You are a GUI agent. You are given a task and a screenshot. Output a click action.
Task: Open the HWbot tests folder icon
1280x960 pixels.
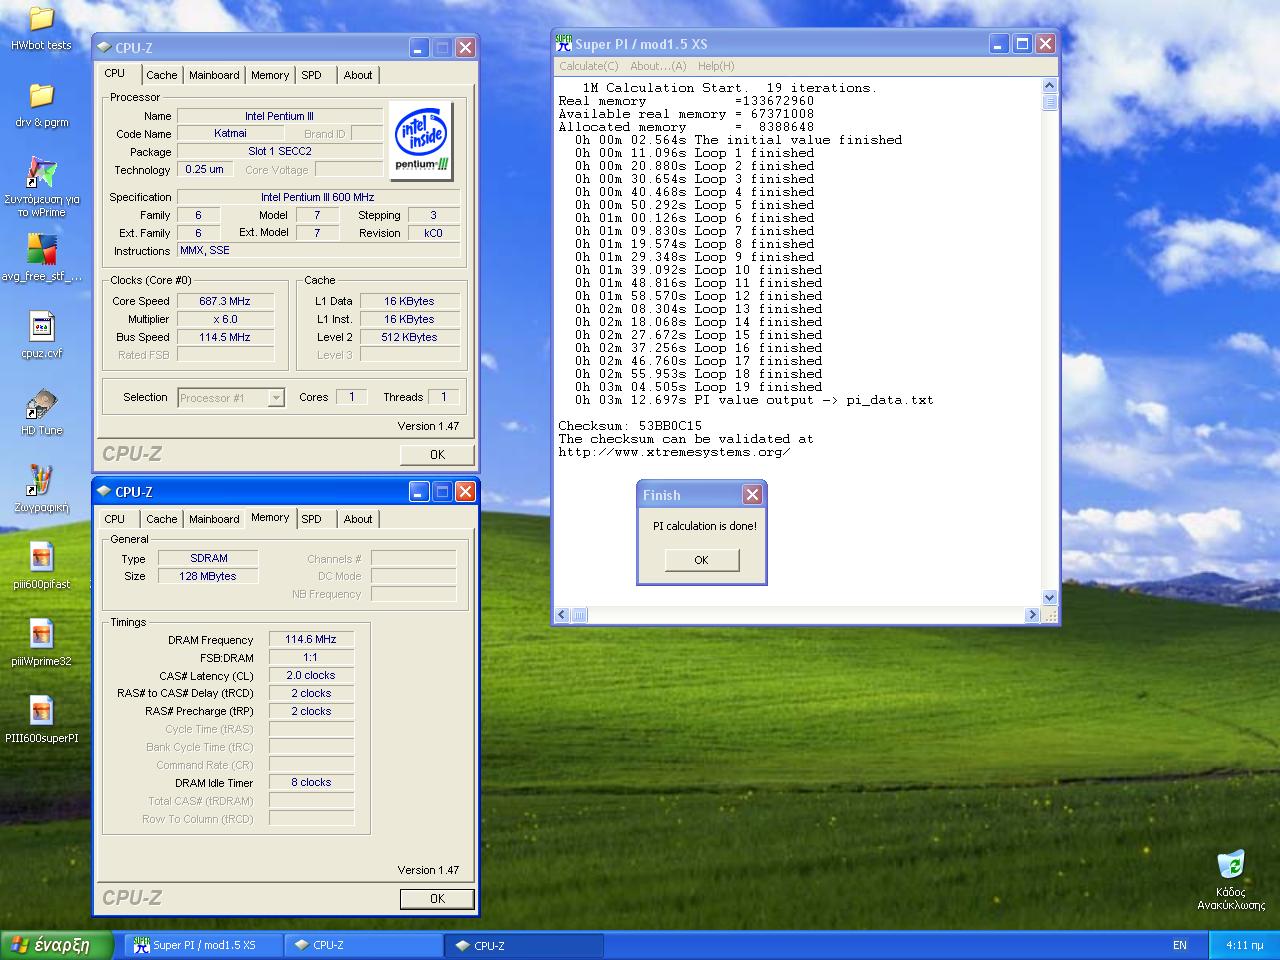tap(41, 19)
